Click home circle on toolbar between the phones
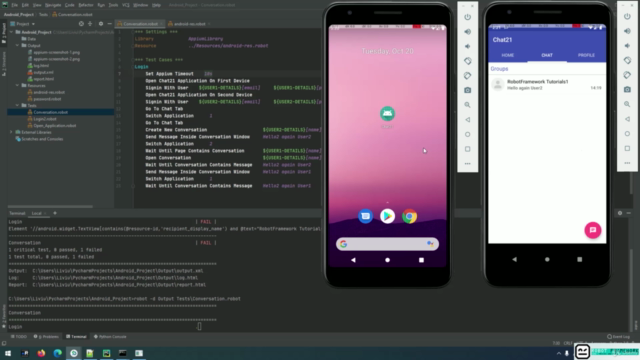 point(467,134)
